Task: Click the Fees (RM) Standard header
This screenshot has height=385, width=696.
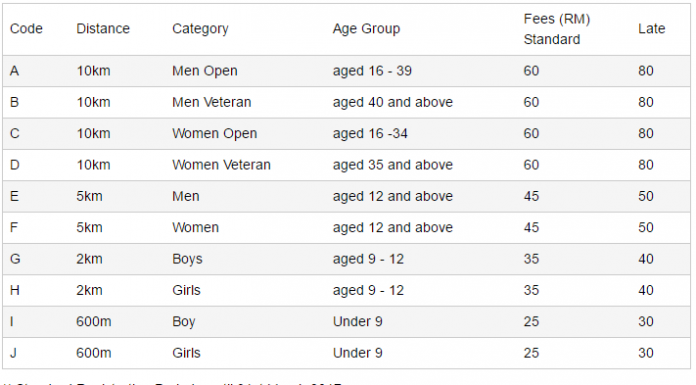Action: pyautogui.click(x=557, y=29)
